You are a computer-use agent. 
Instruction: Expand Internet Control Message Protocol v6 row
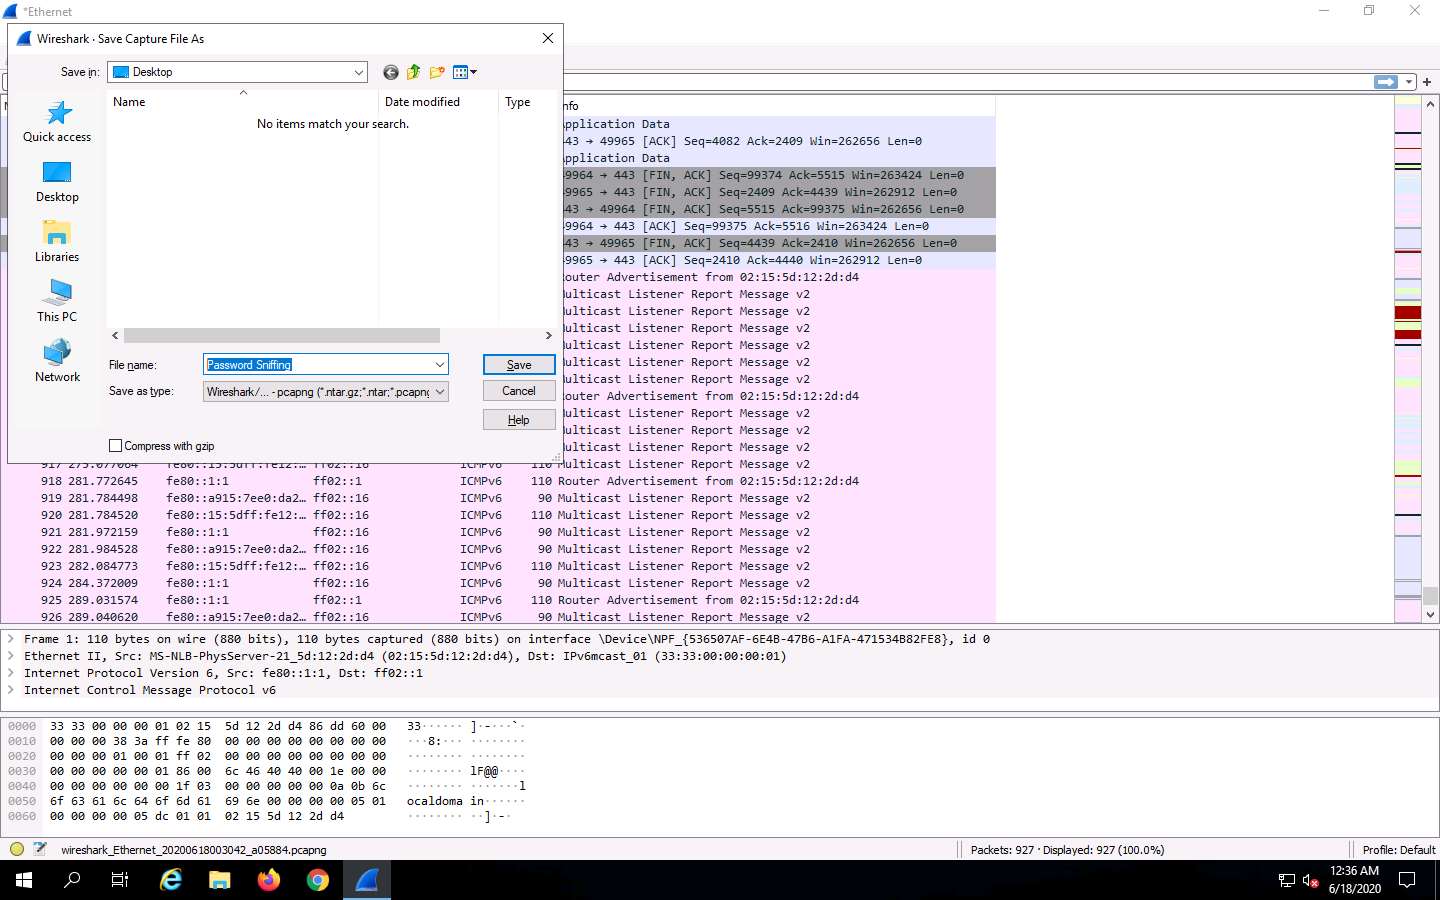(x=11, y=690)
